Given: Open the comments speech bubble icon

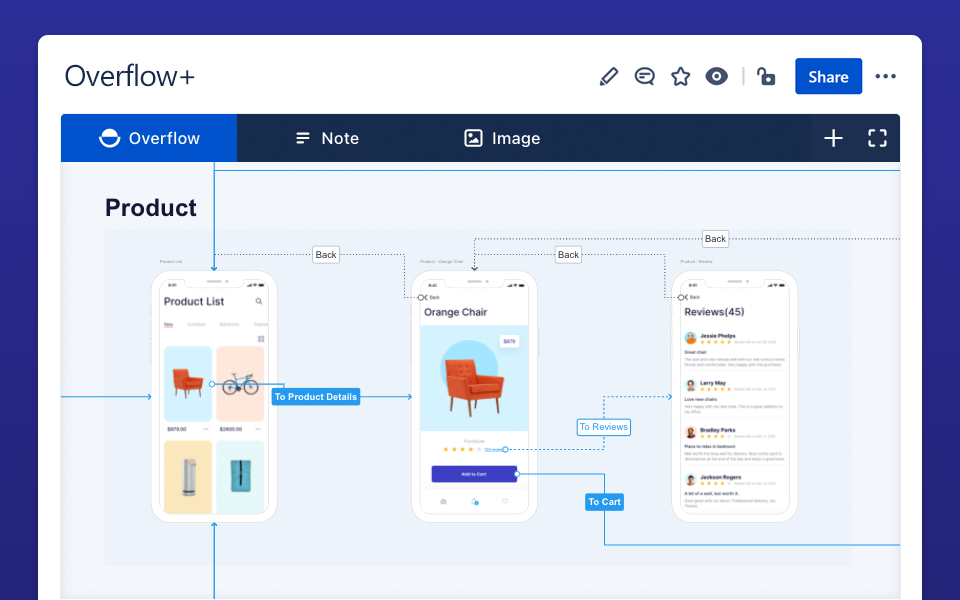Looking at the screenshot, I should [644, 77].
